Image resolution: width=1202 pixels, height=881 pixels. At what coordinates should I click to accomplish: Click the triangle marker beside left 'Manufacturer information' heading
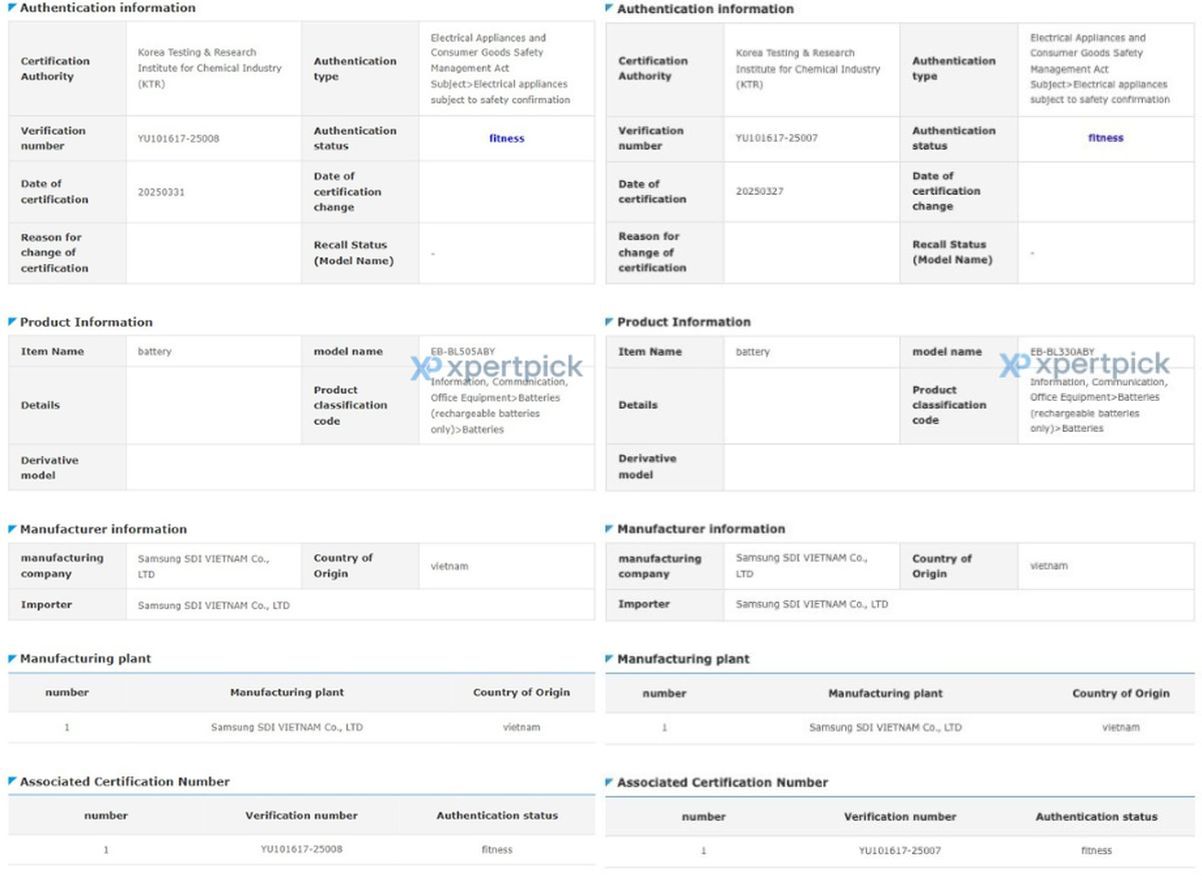click(x=13, y=529)
